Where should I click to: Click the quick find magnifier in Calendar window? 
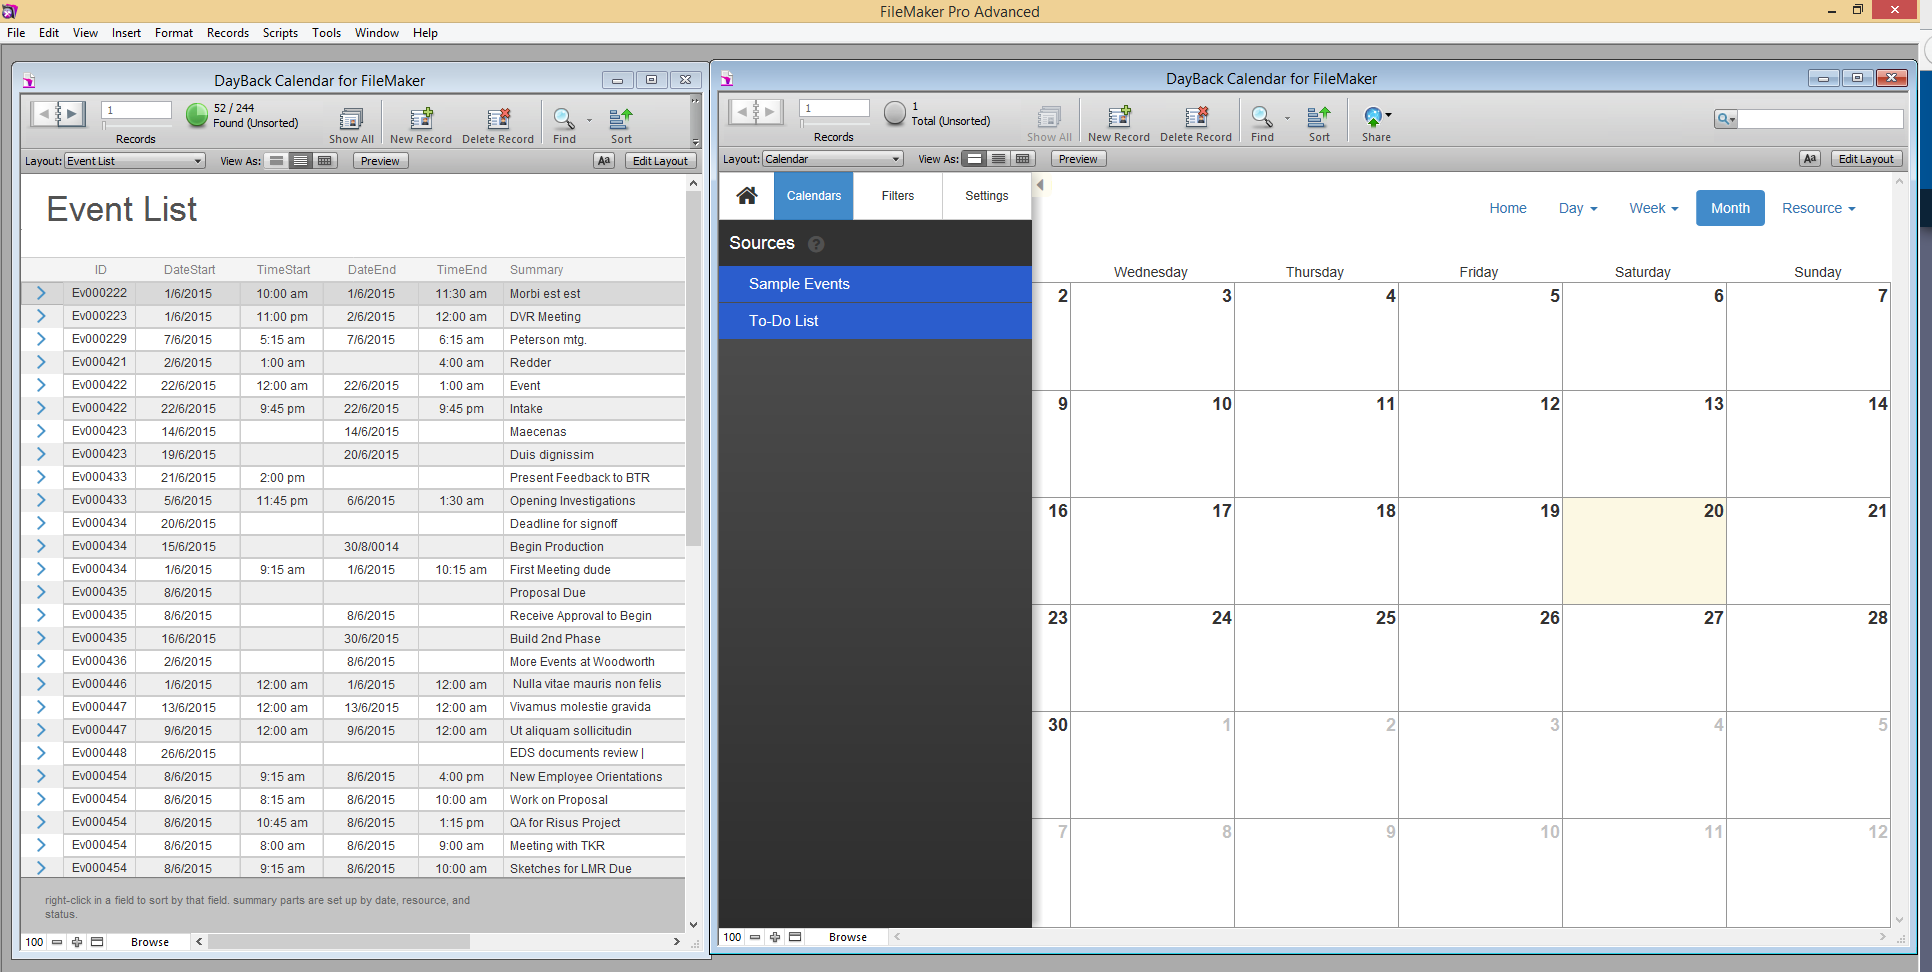(x=1726, y=119)
